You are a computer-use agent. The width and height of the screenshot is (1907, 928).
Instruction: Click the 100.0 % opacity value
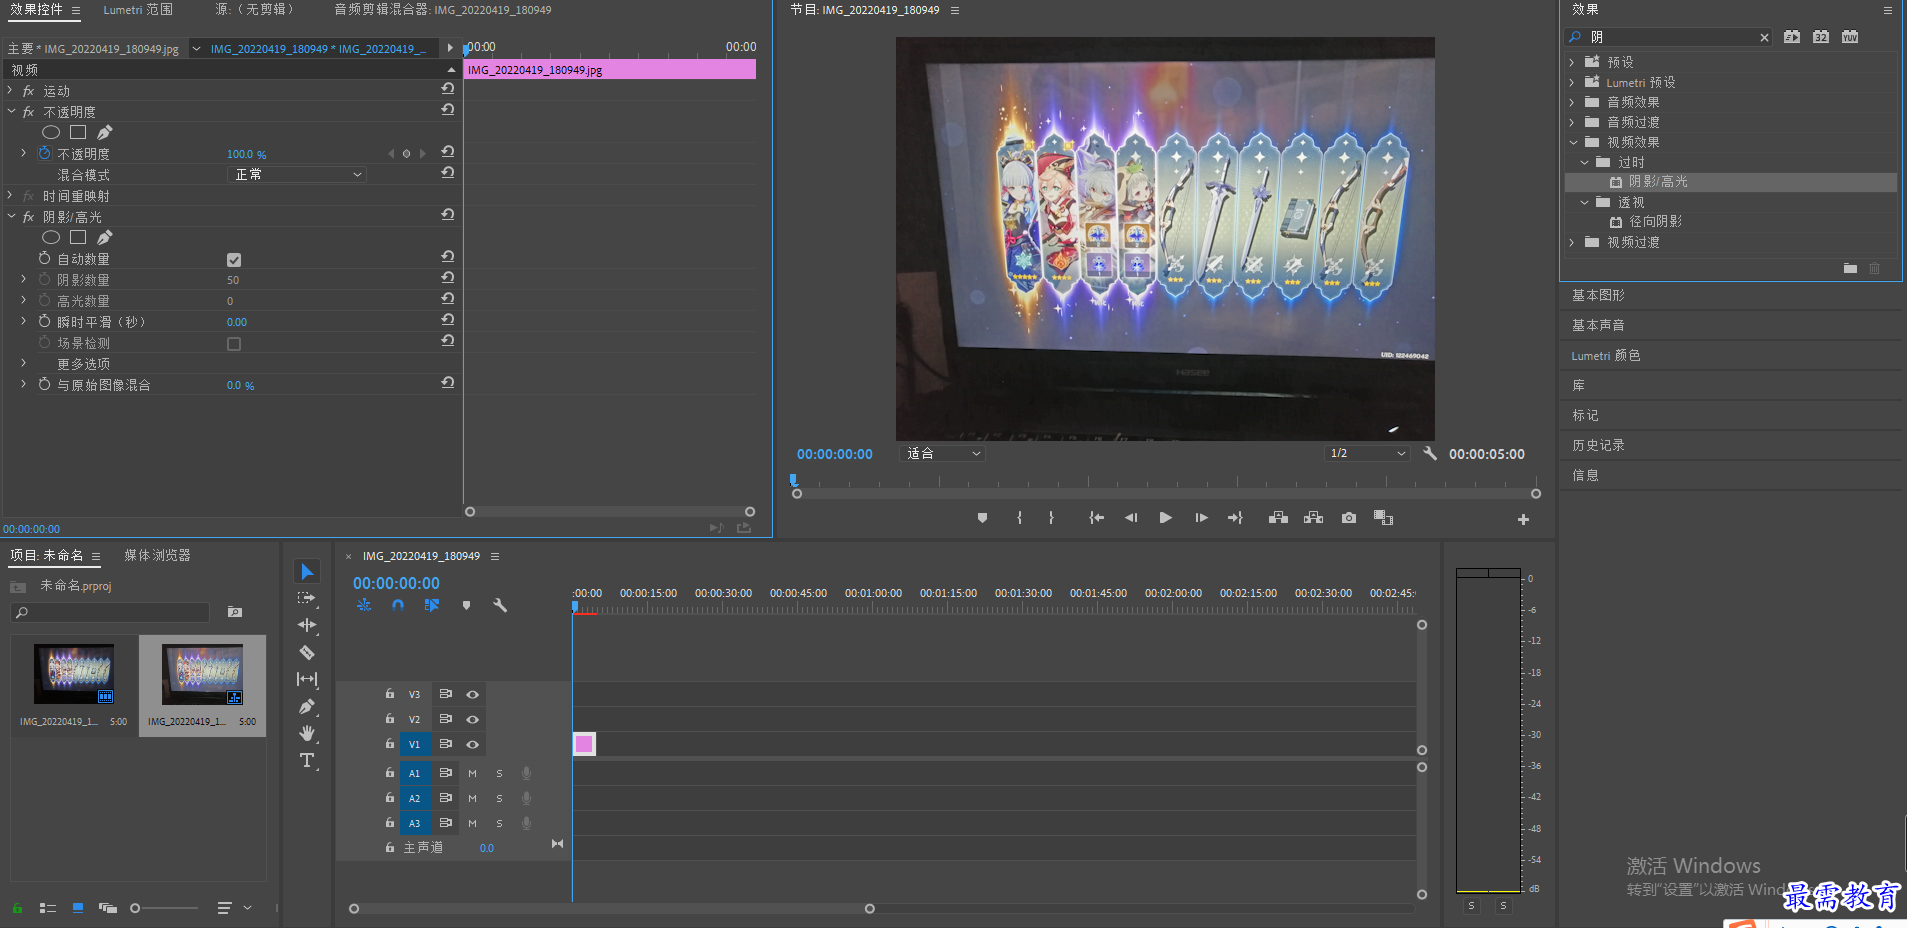tap(246, 154)
